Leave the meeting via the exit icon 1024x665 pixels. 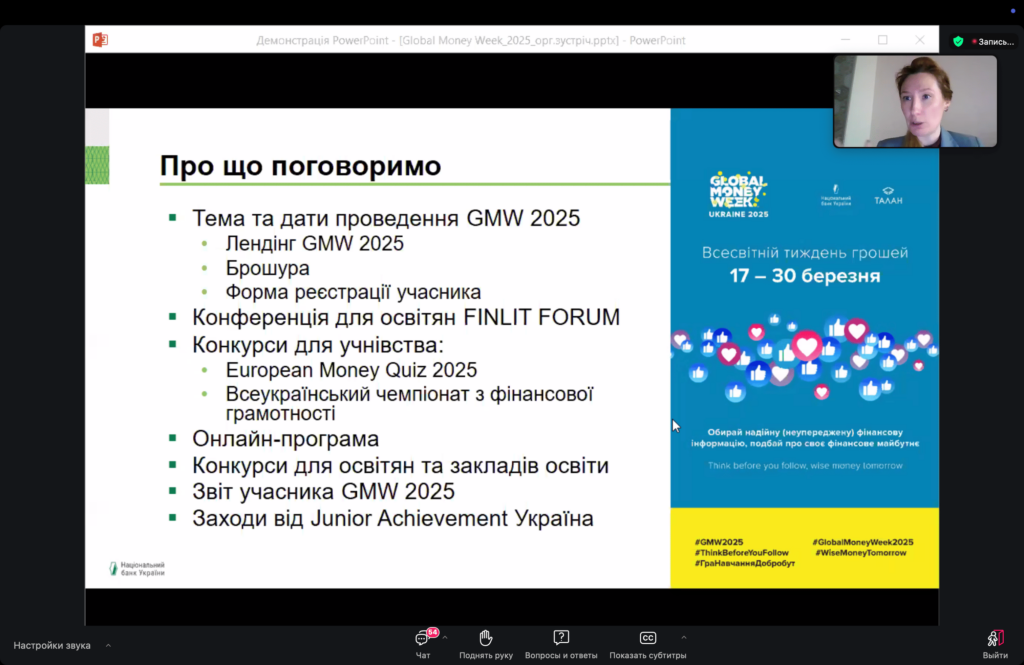(995, 644)
